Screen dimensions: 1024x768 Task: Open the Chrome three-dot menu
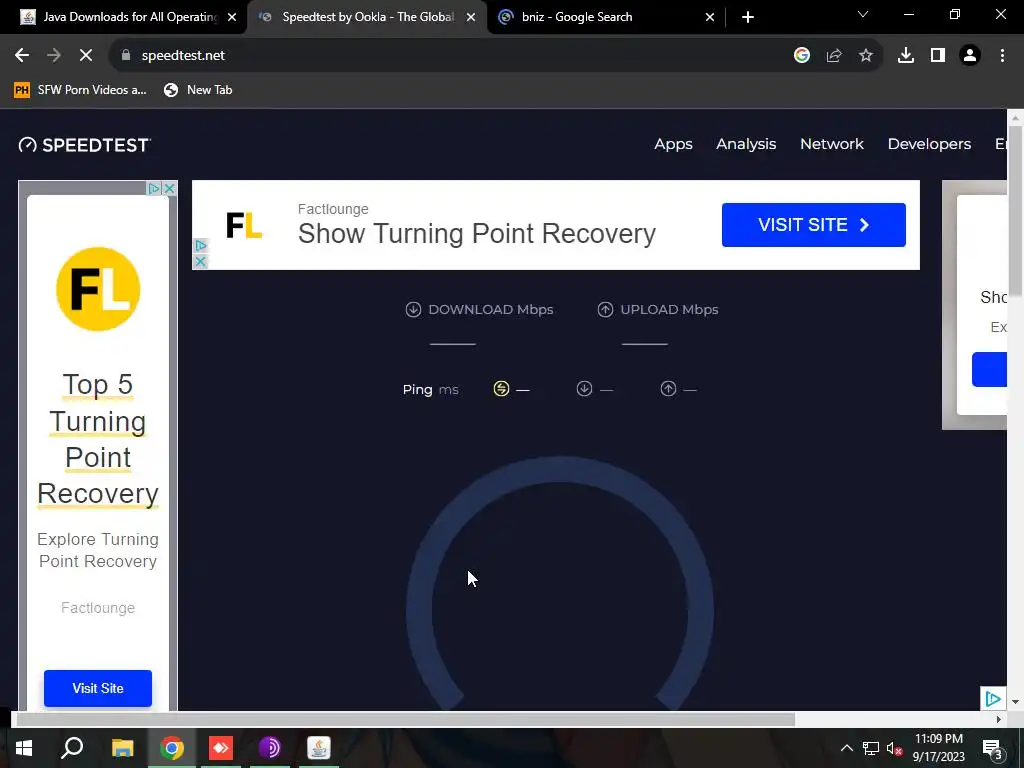pyautogui.click(x=1002, y=56)
